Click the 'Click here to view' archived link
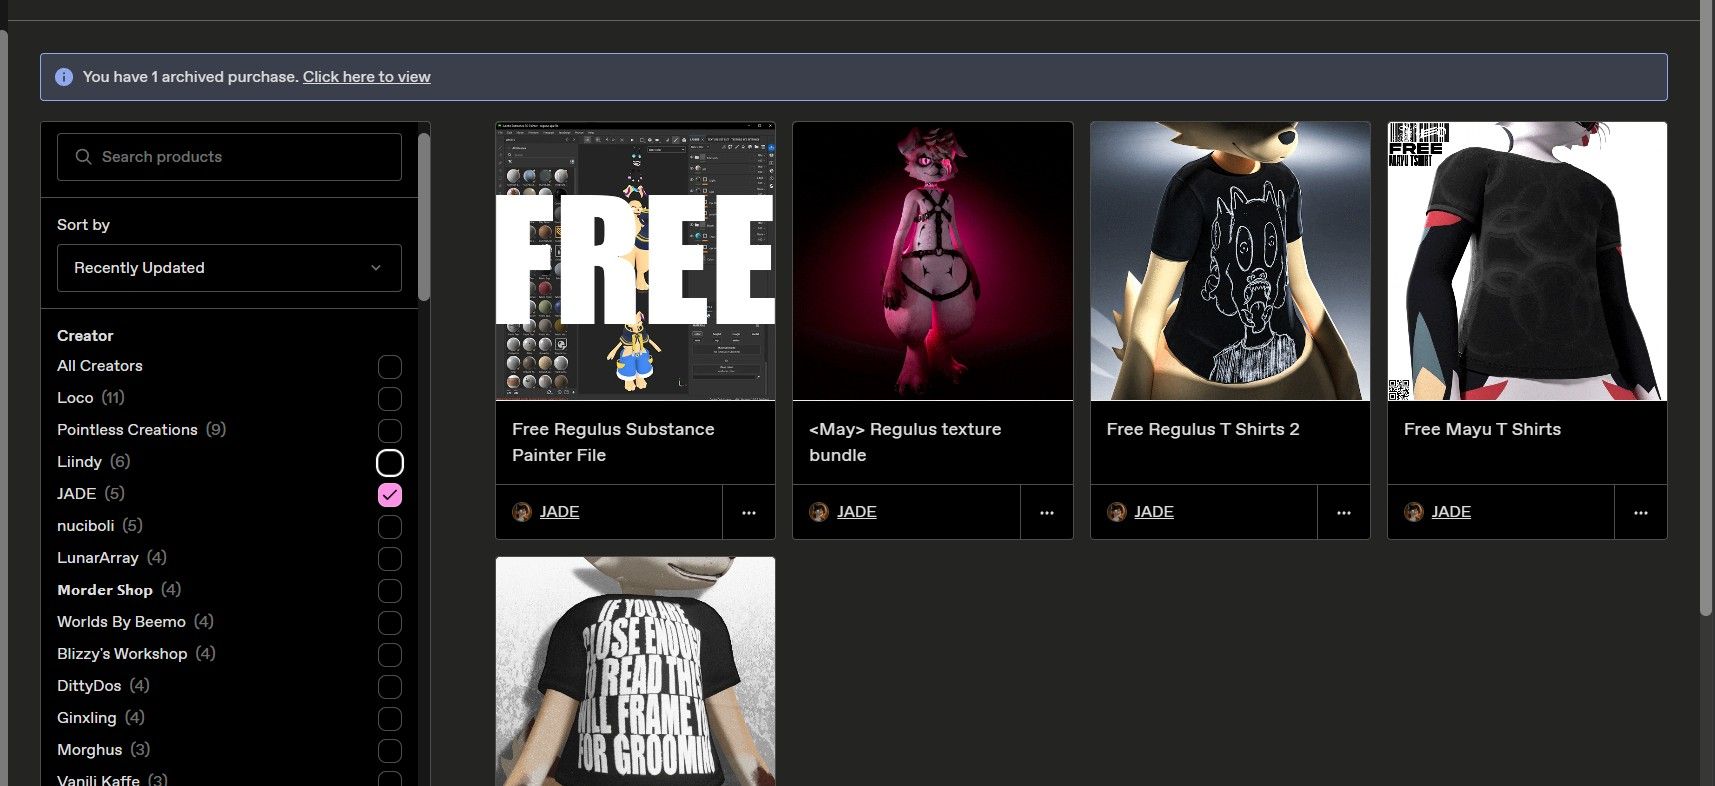The width and height of the screenshot is (1715, 786). click(367, 77)
